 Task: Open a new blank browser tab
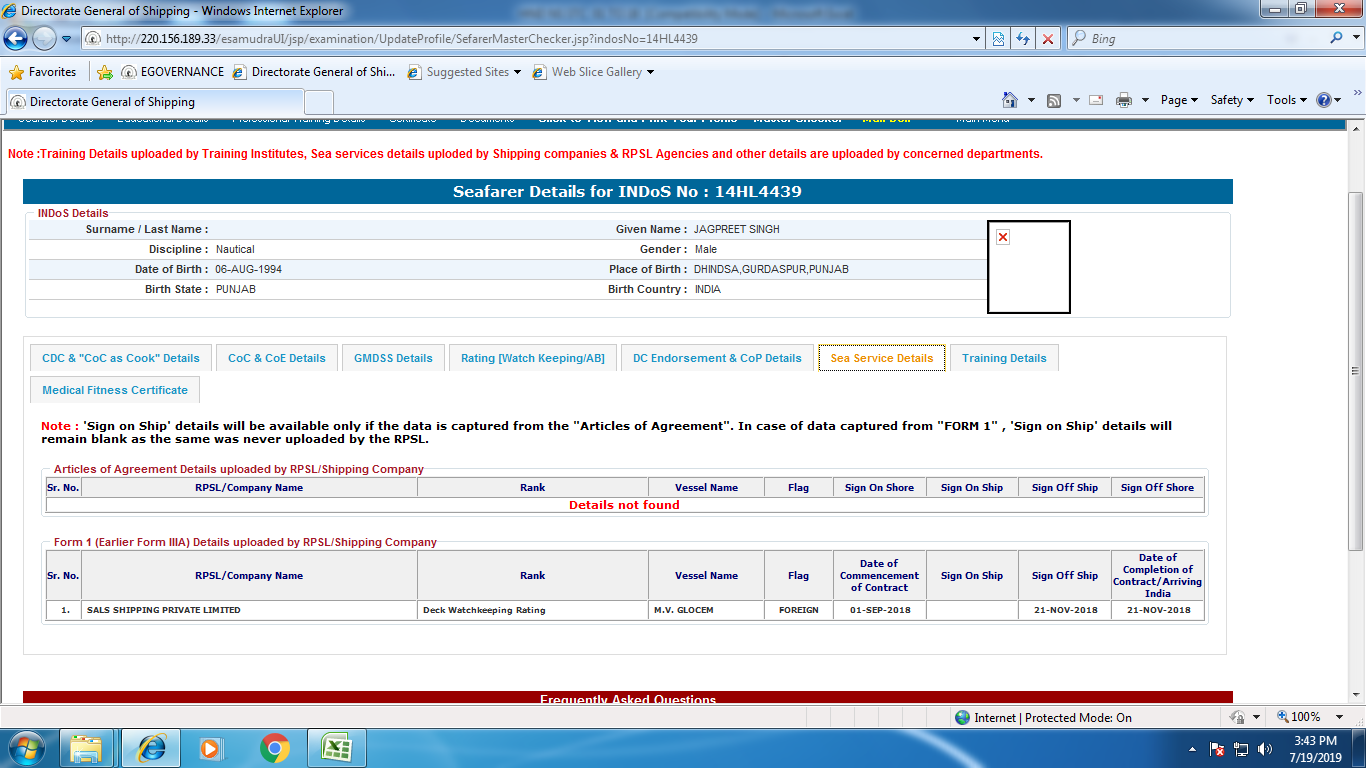(x=319, y=102)
